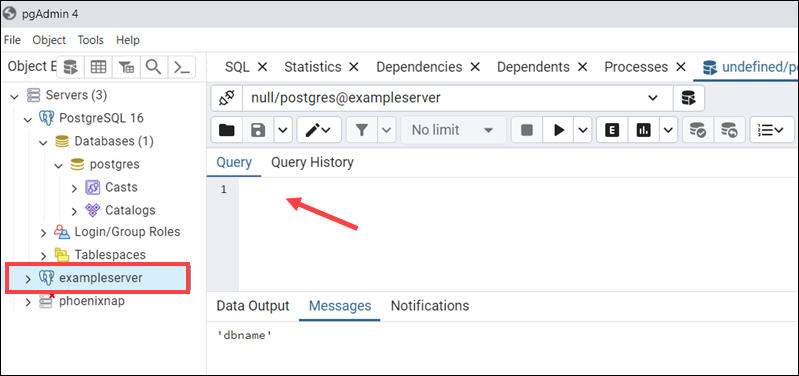The width and height of the screenshot is (799, 376).
Task: Click the connection status plug icon
Action: (x=227, y=98)
